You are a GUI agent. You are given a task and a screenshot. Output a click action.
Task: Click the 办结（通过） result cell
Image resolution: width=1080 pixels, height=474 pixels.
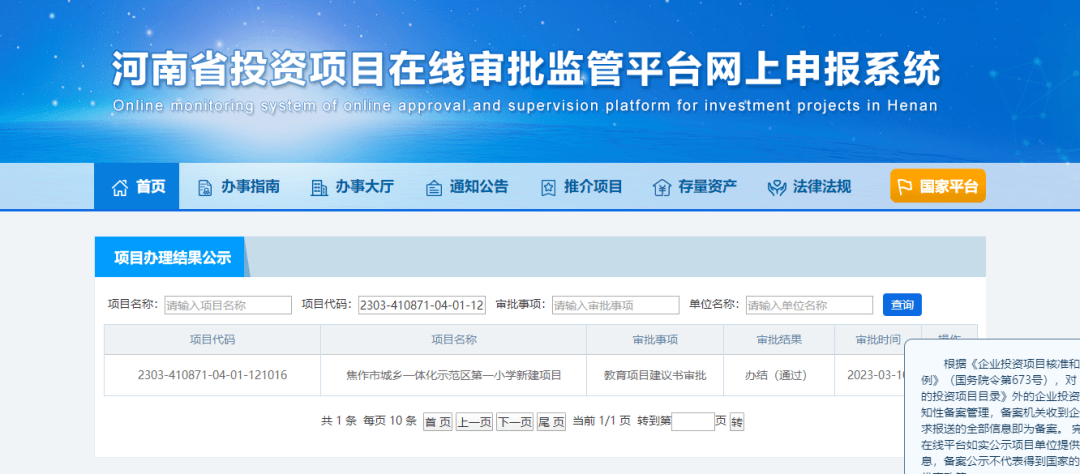tap(778, 375)
